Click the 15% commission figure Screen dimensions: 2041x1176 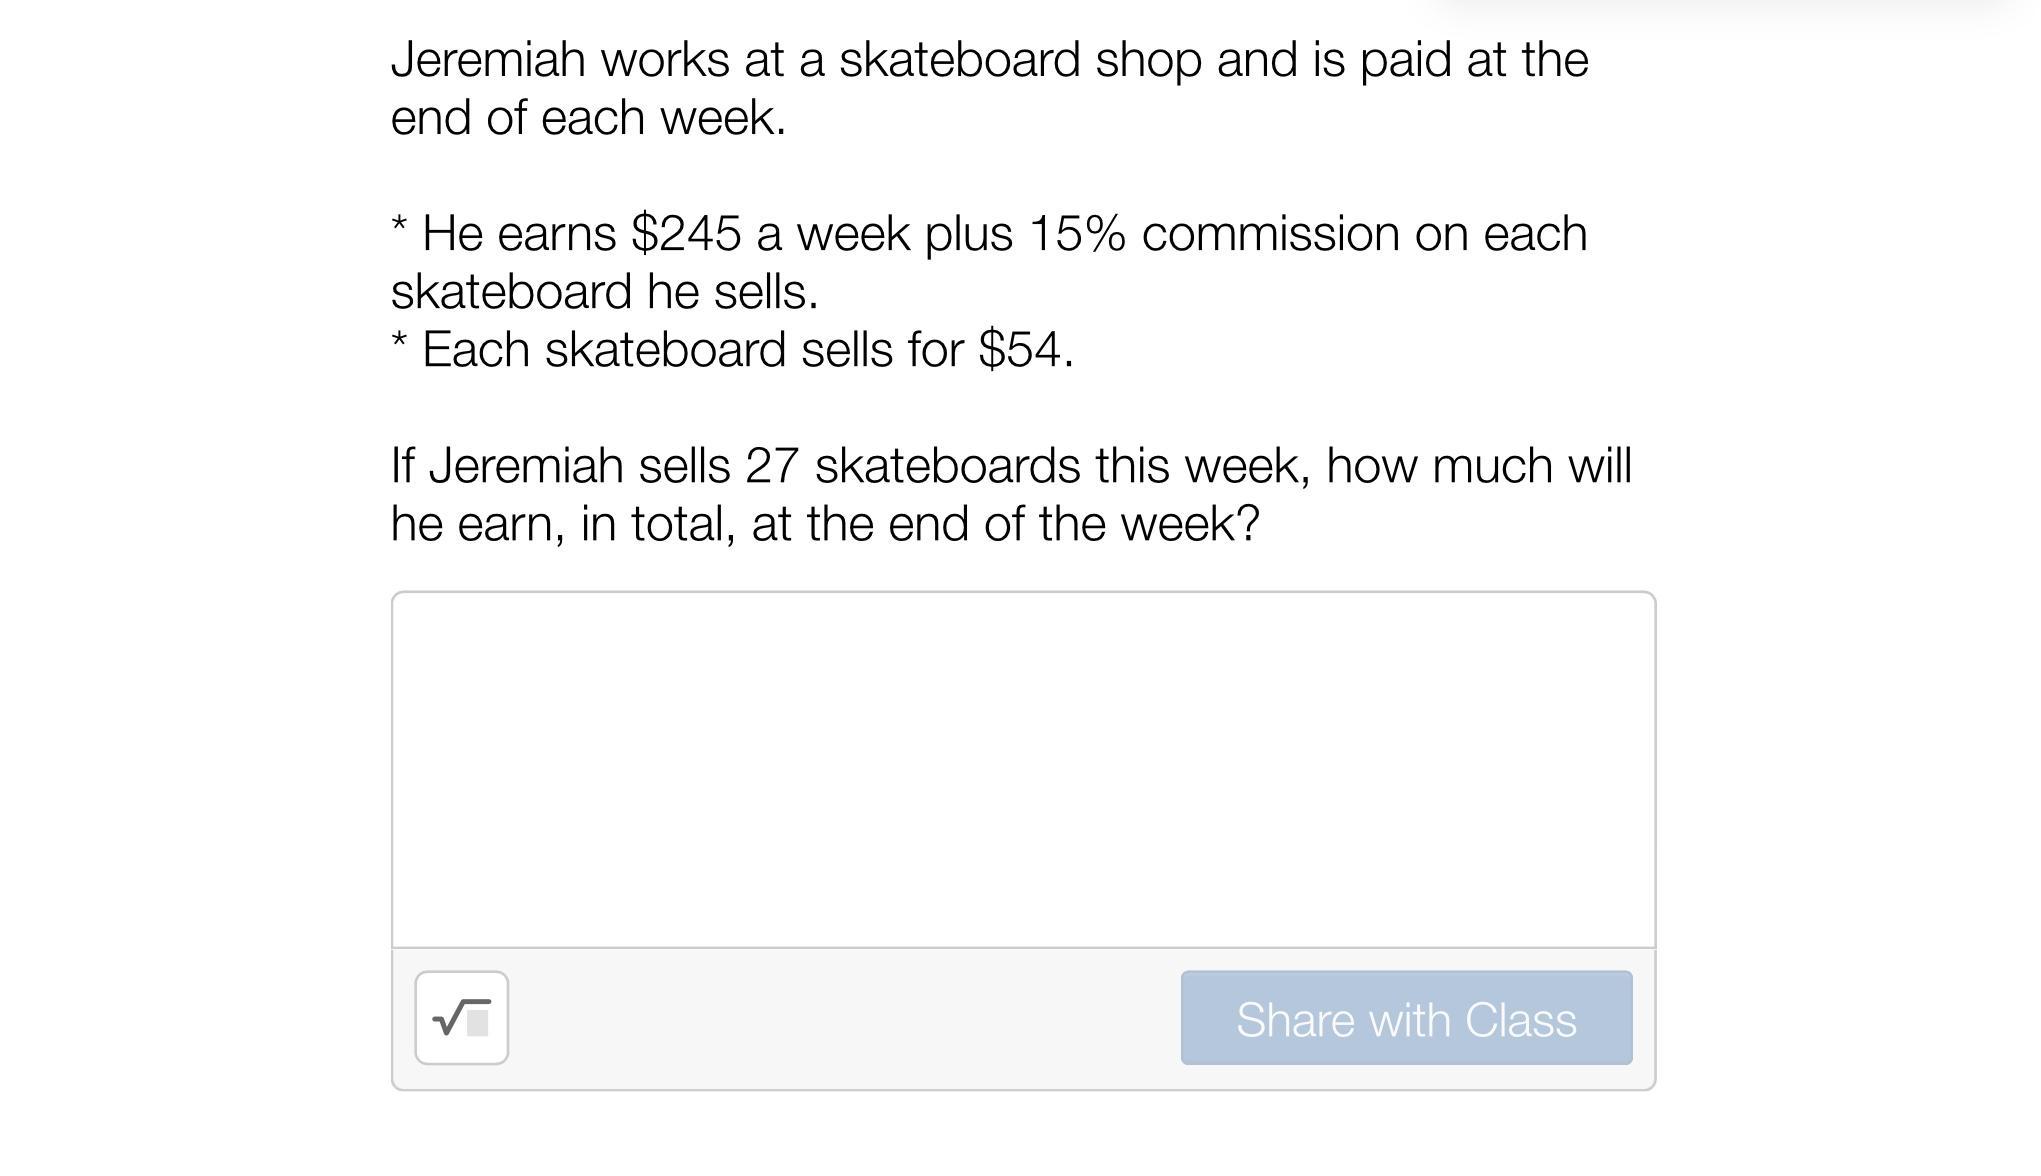[x=1076, y=234]
